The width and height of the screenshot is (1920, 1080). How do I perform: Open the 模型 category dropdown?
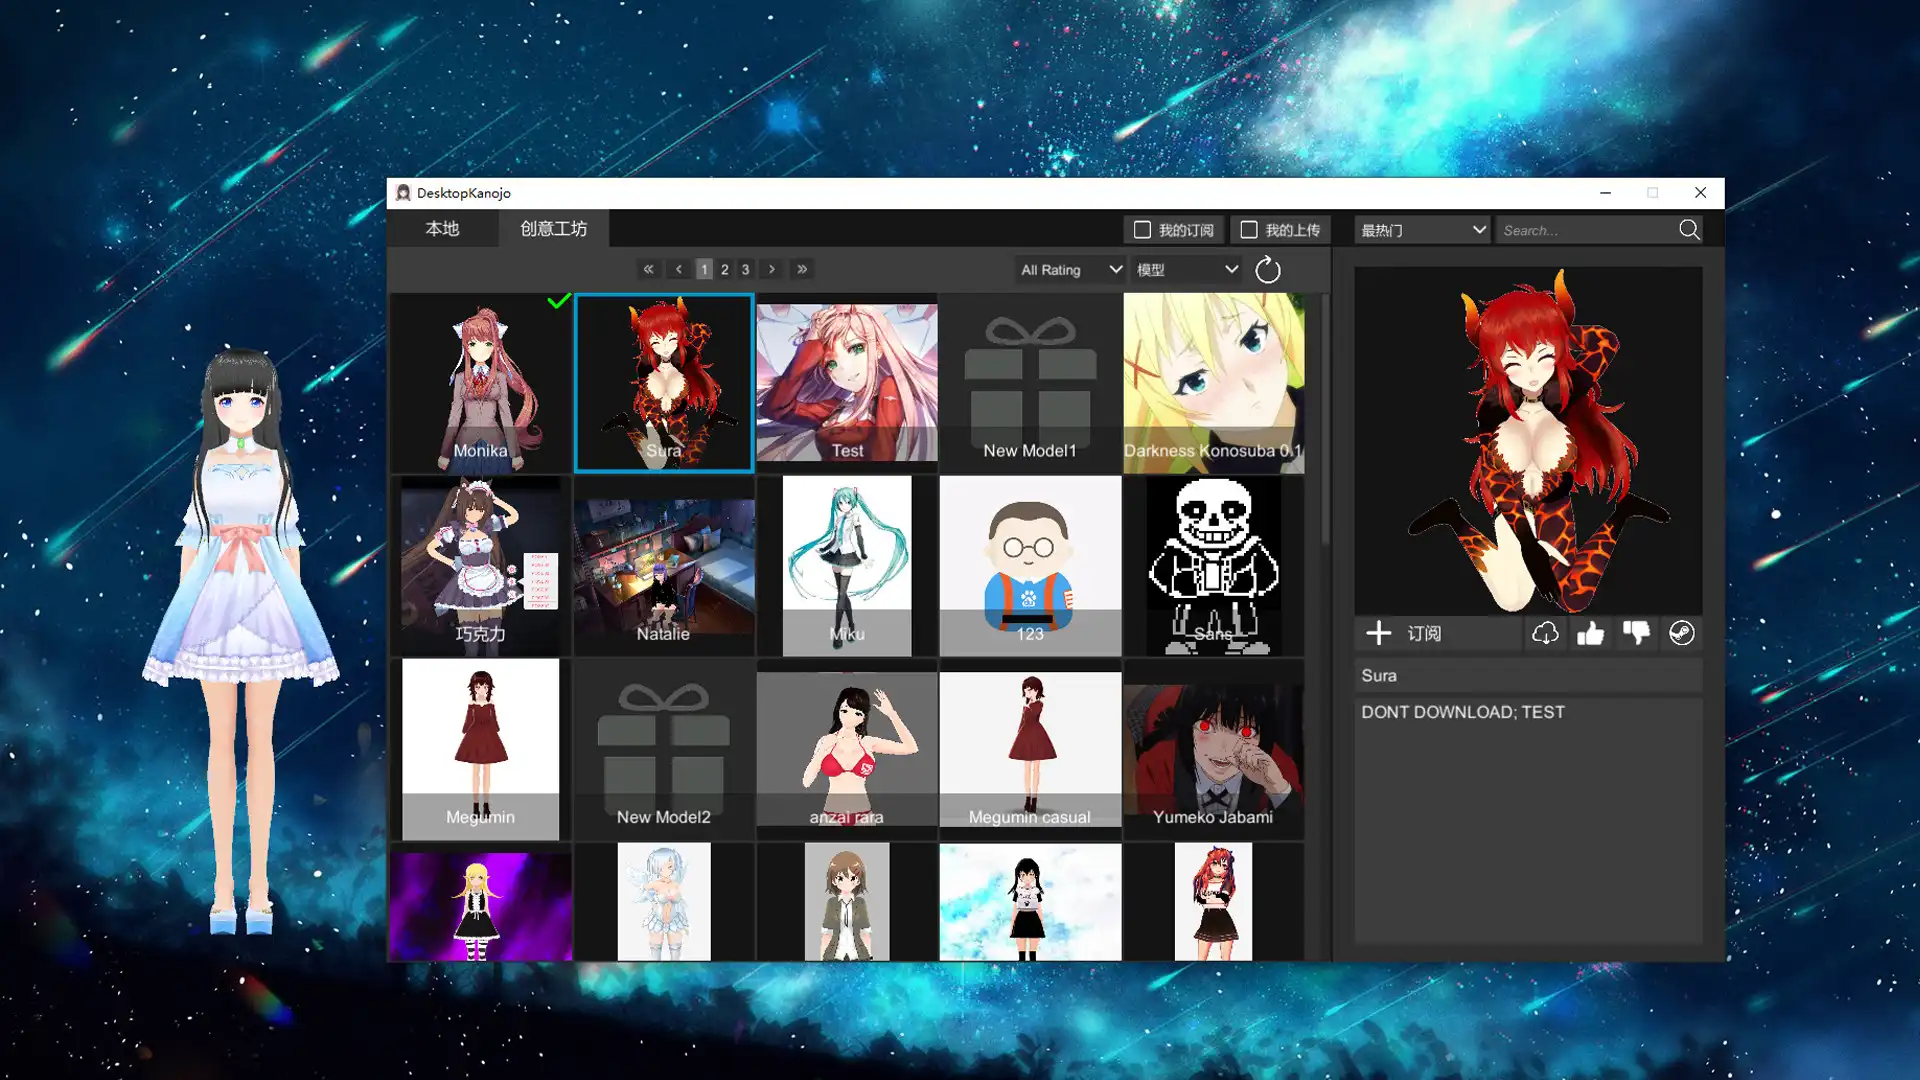click(1185, 269)
